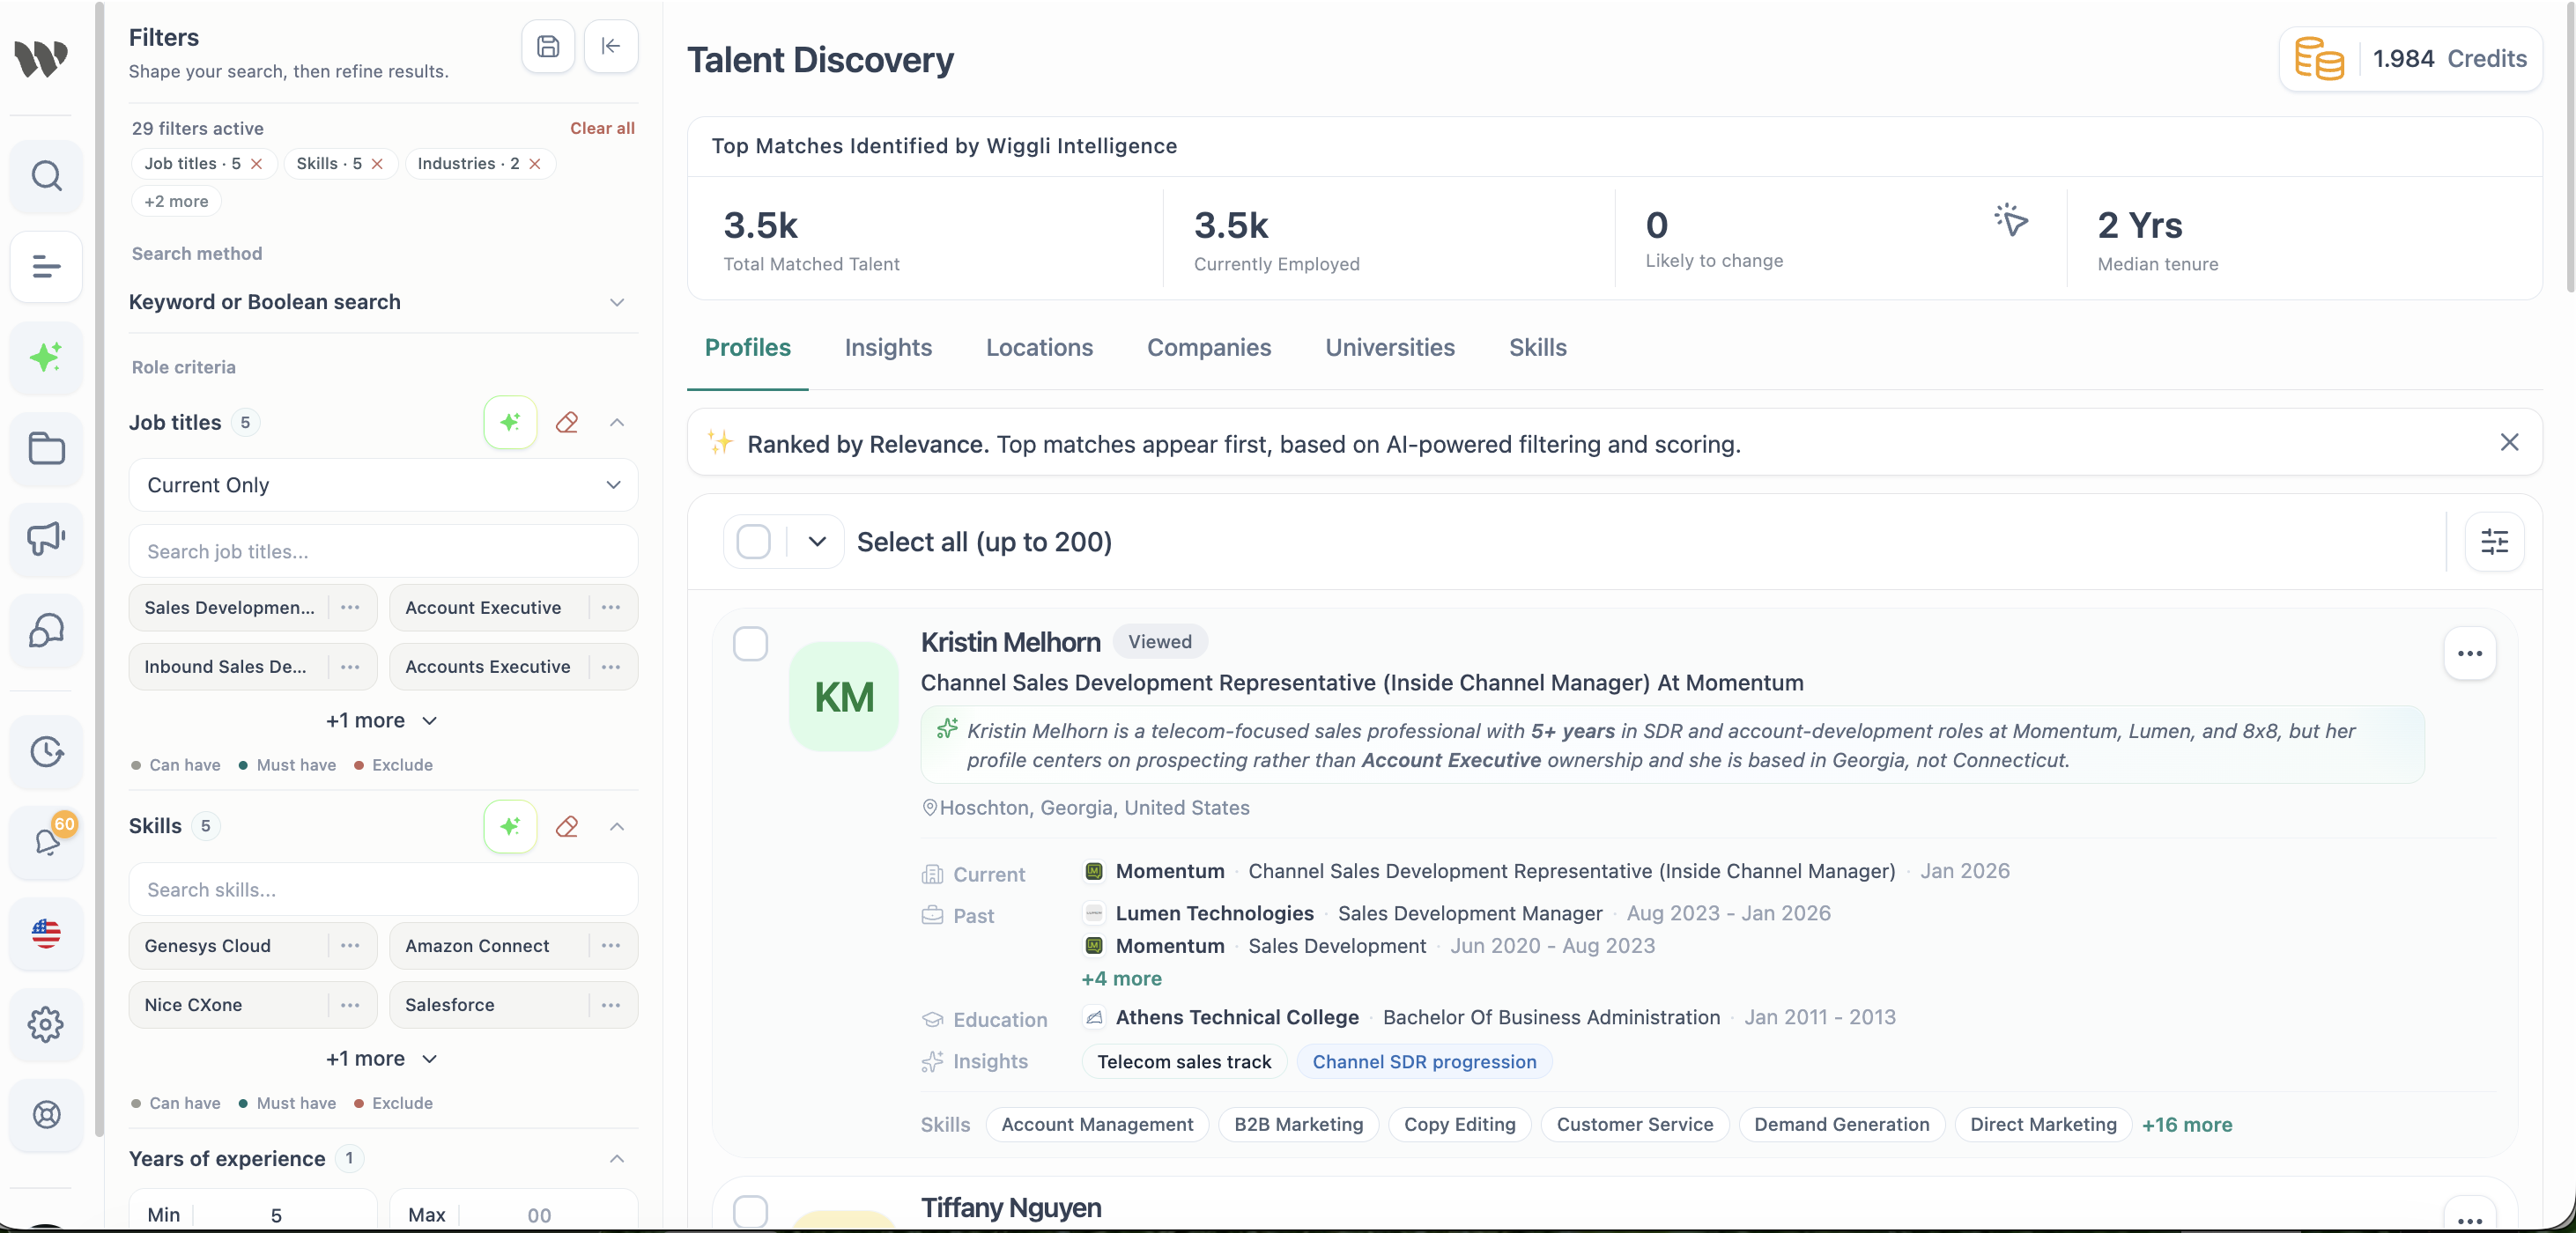Screen dimensions: 2576x1233
Task: Open Kristin Melhorn's profile name
Action: pyautogui.click(x=1010, y=642)
